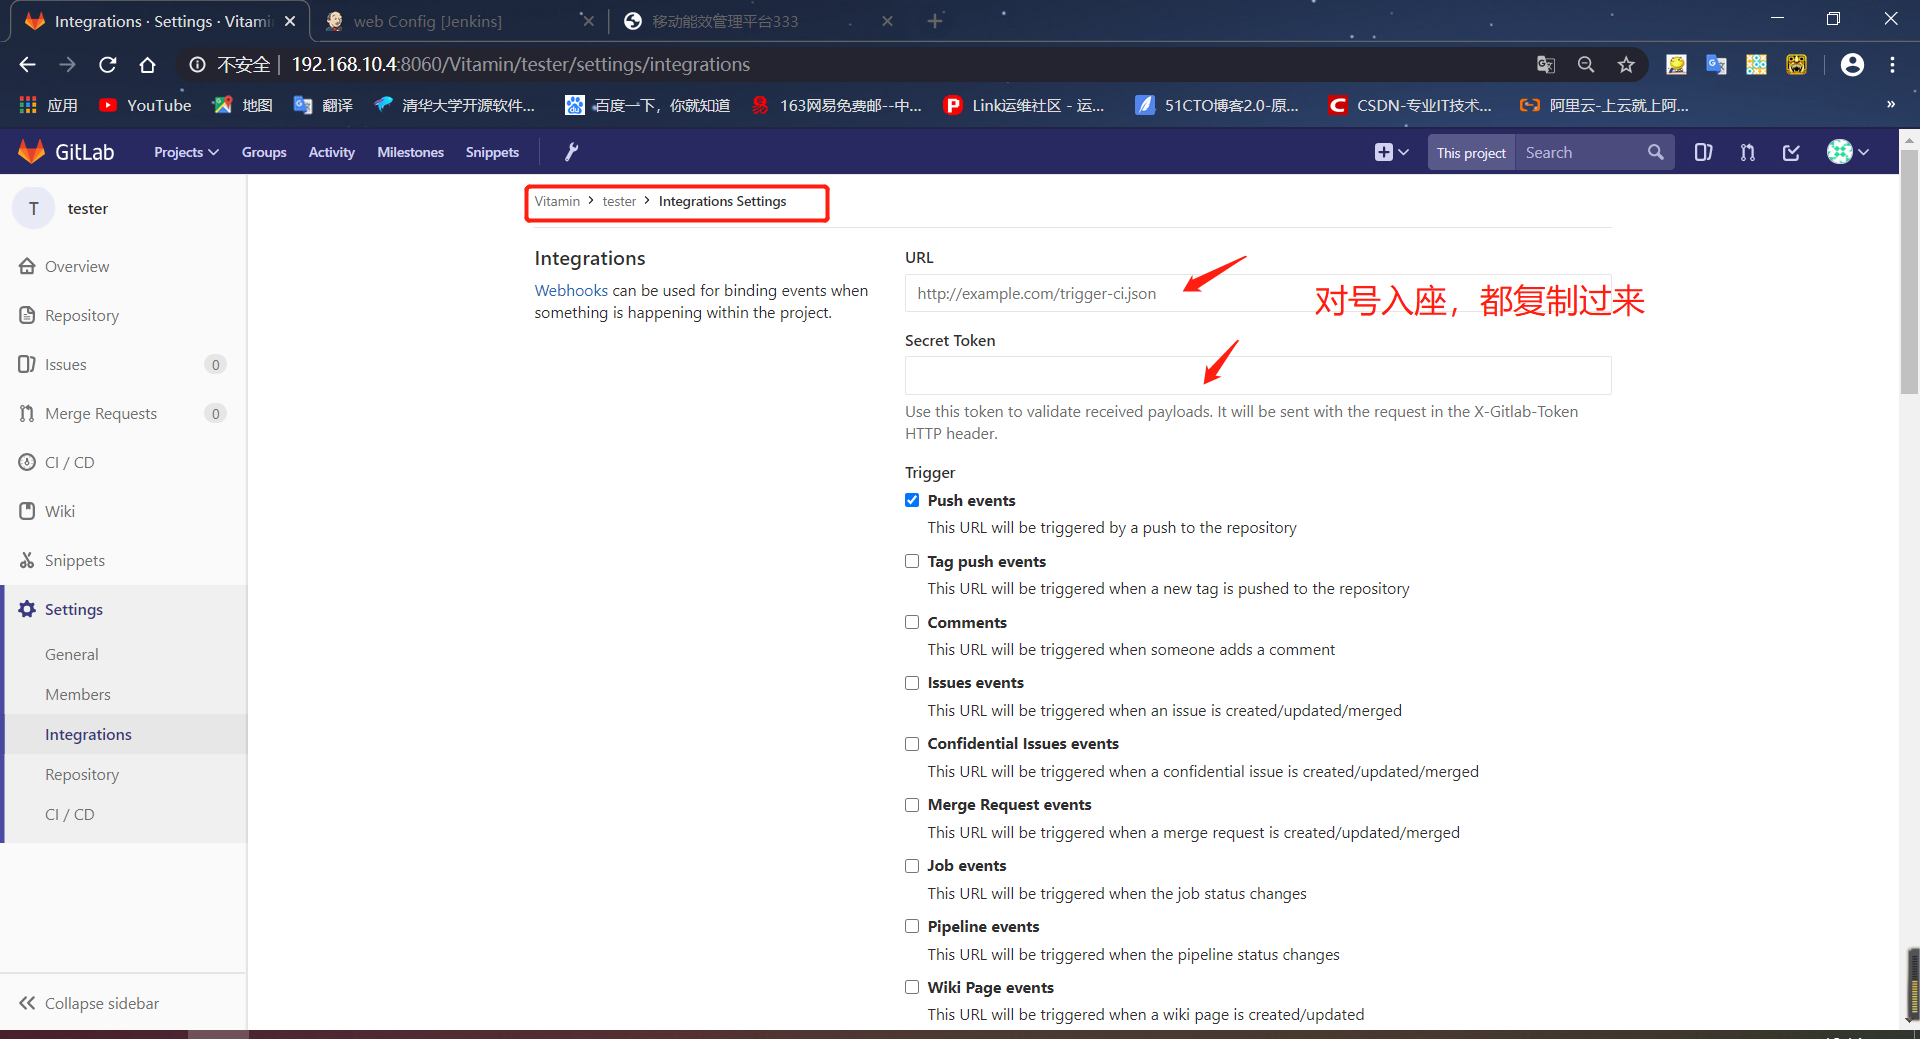Open the Merge Requests icon in navbar
This screenshot has height=1039, width=1920.
pyautogui.click(x=1746, y=151)
